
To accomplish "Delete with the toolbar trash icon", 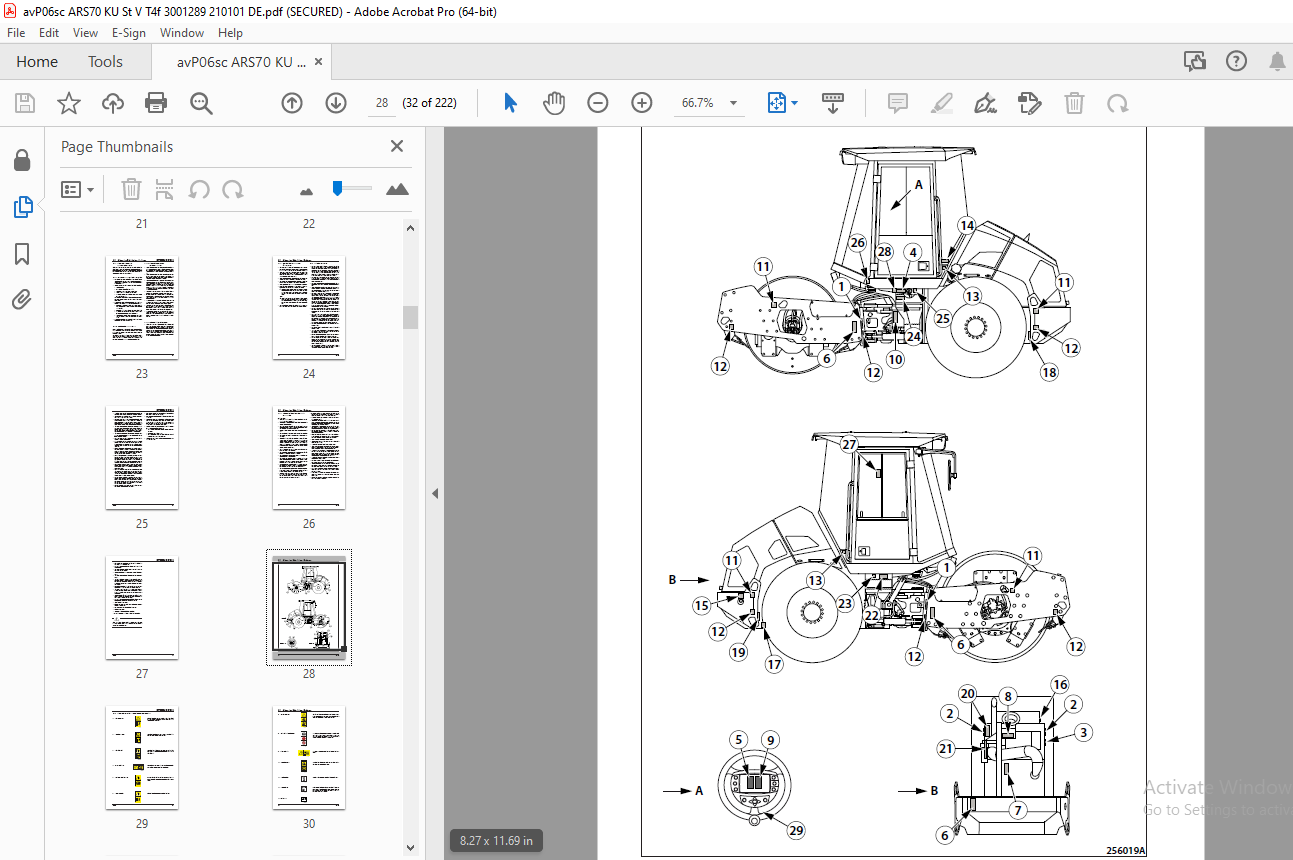I will click(x=1074, y=103).
